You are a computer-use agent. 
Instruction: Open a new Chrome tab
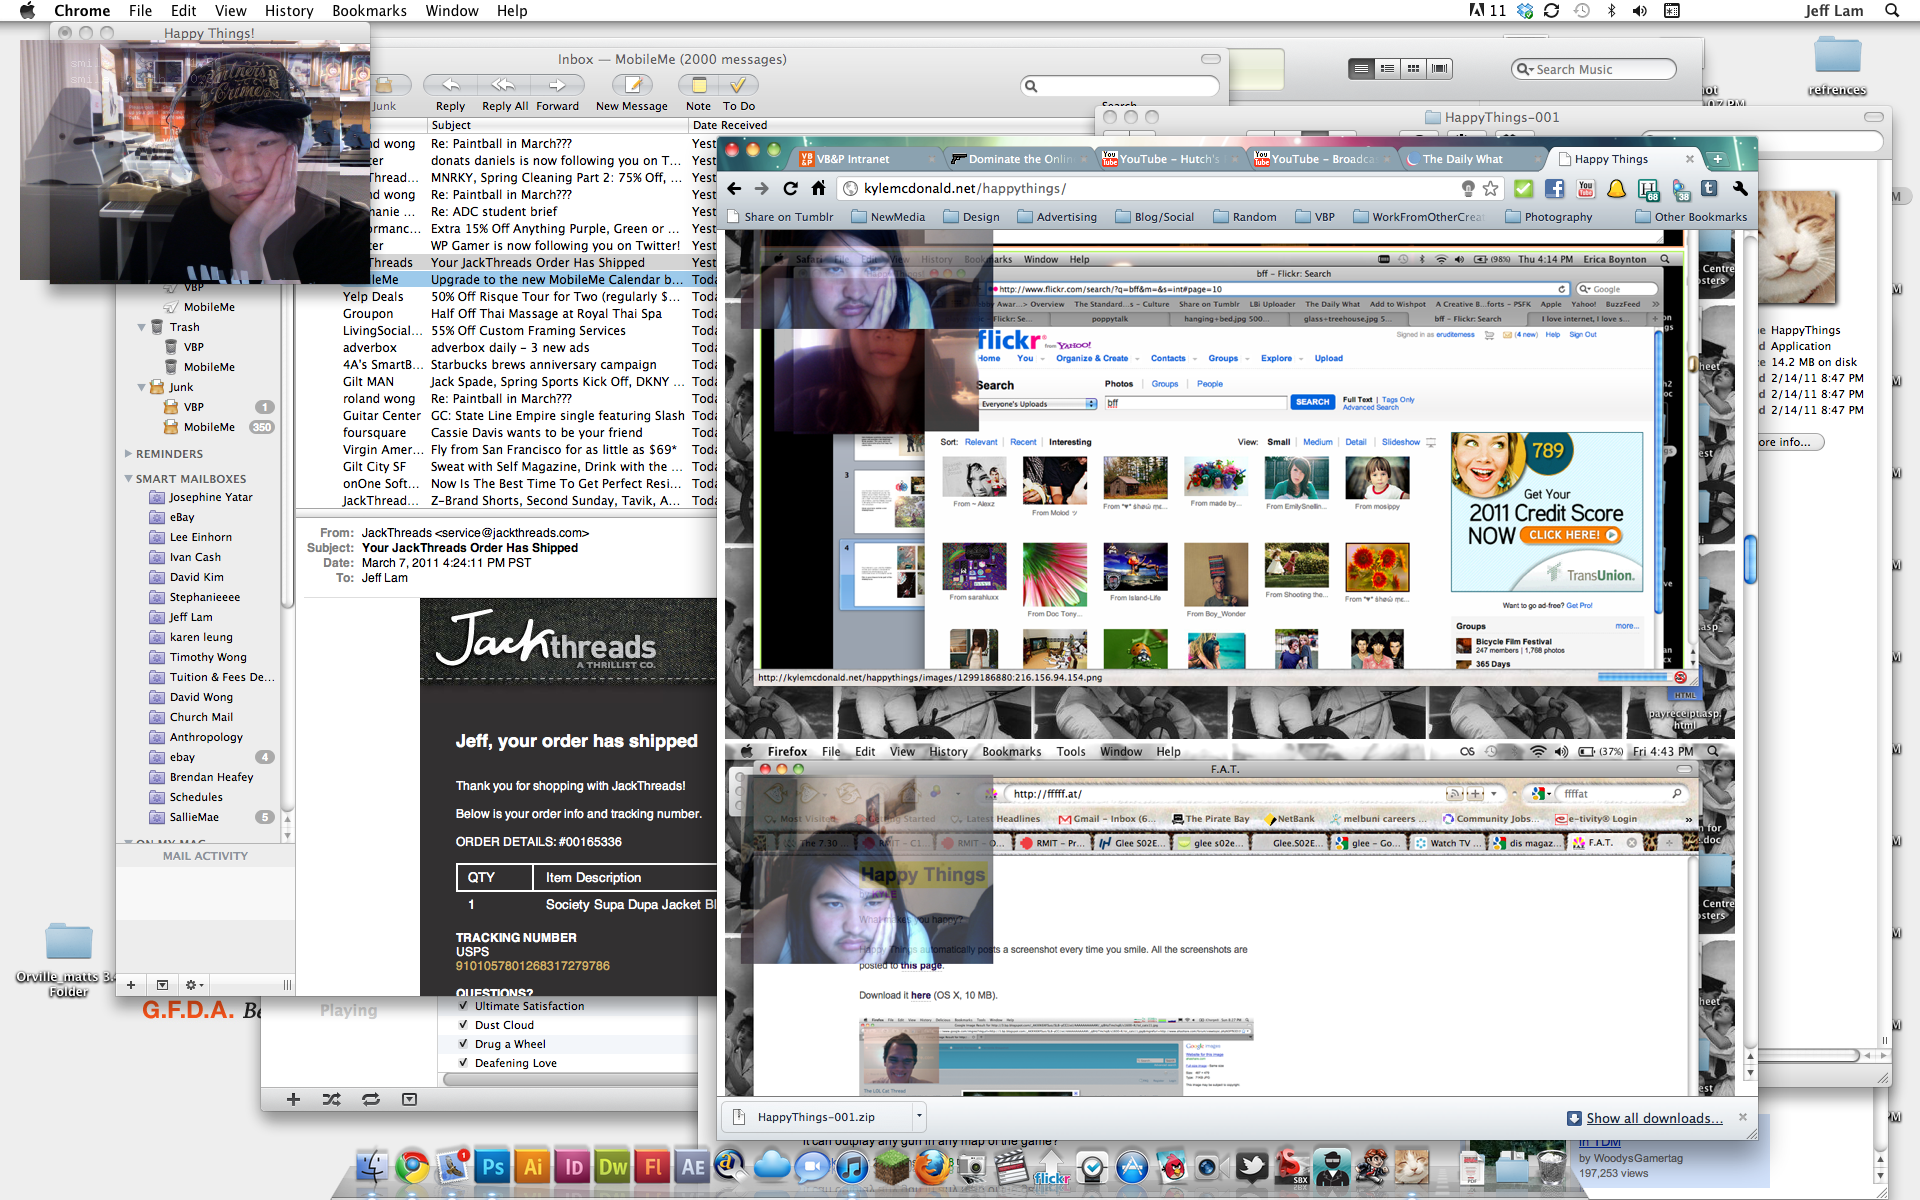pyautogui.click(x=1718, y=159)
